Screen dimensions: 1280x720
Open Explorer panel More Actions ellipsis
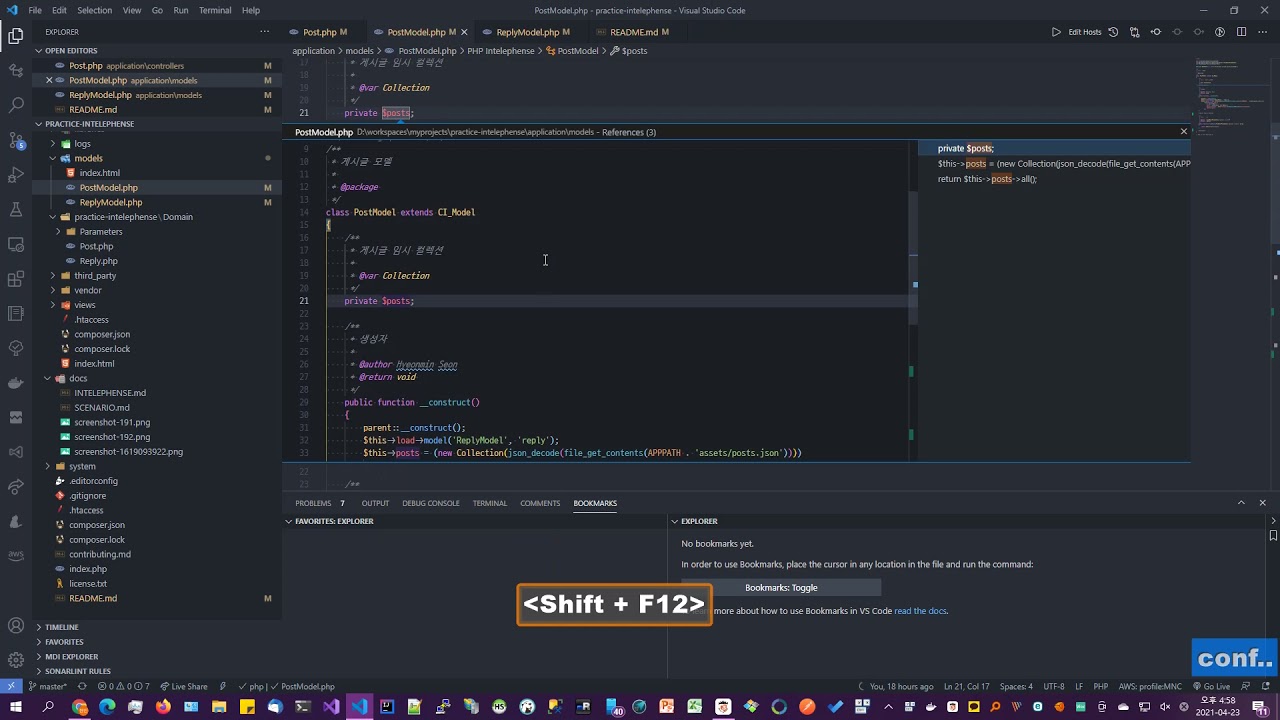pyautogui.click(x=265, y=32)
